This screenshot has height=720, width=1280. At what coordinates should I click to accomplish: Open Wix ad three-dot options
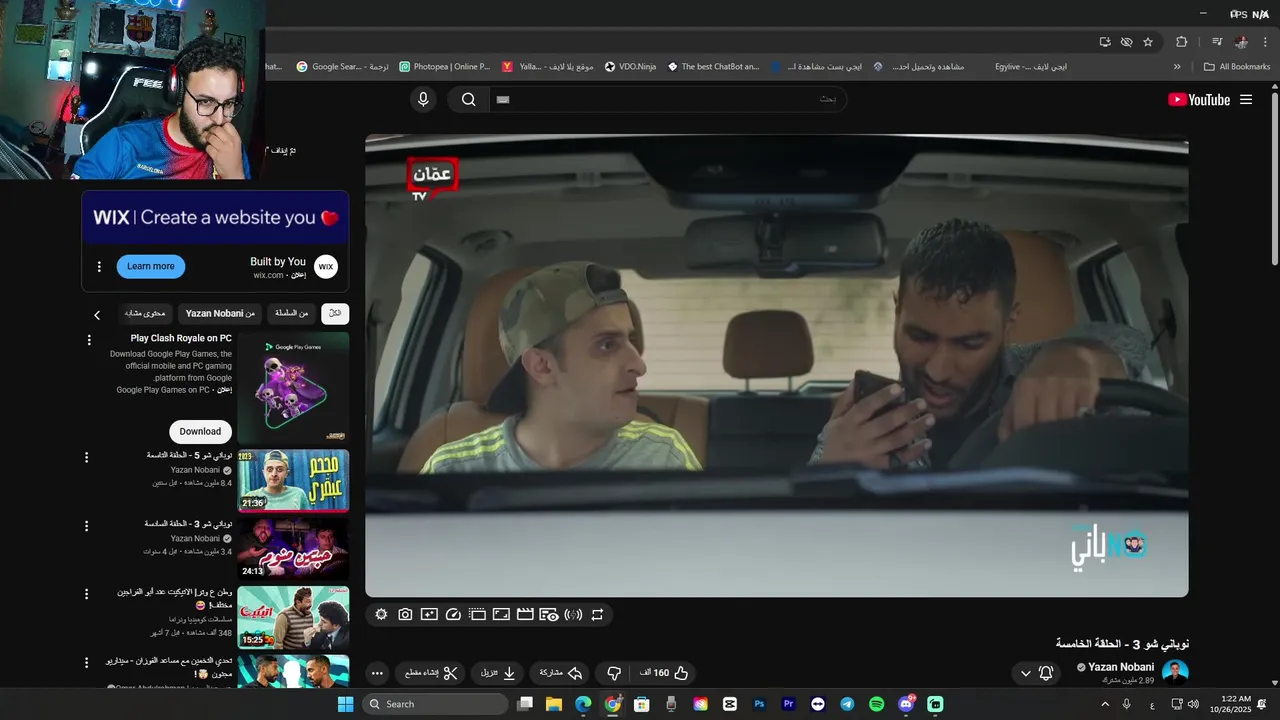(99, 266)
